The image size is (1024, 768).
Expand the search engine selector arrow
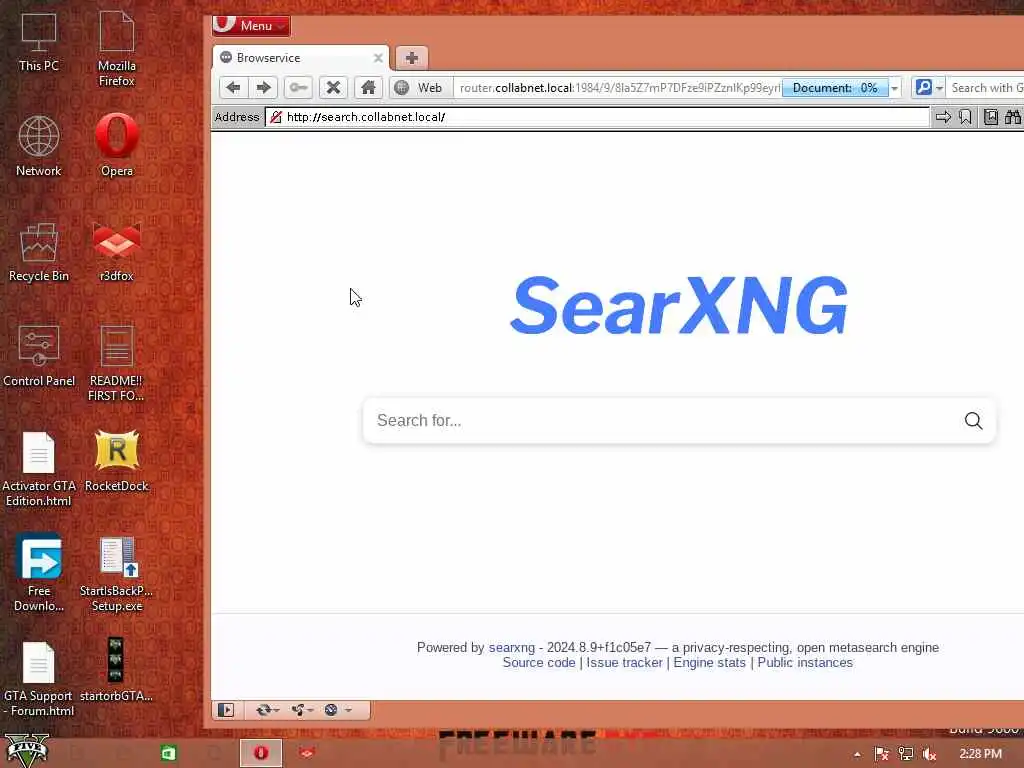click(939, 88)
